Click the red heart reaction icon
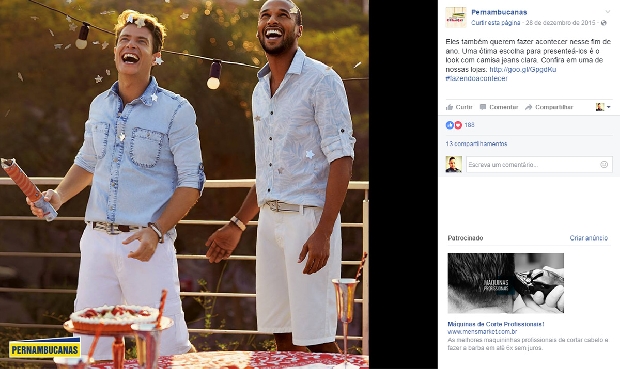 (x=458, y=125)
